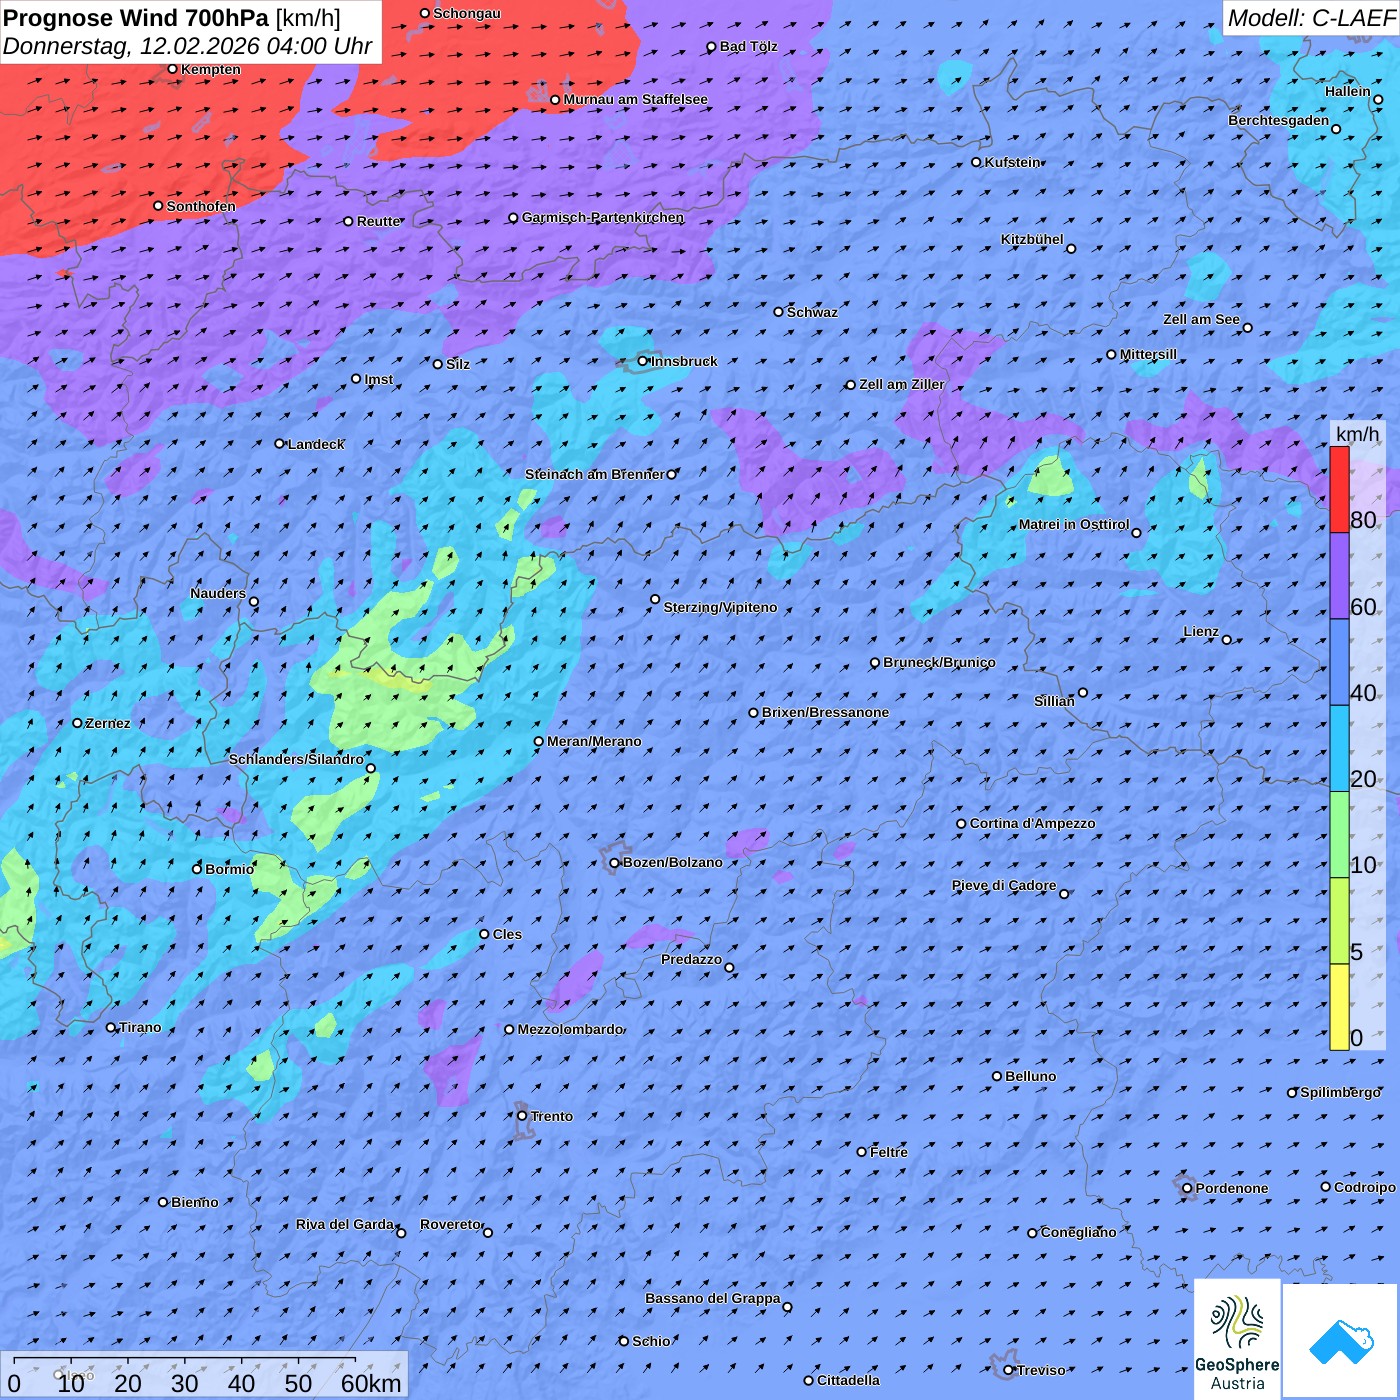Viewport: 1400px width, 1400px height.
Task: Click the Pieve di Cadore label
Action: tap(1004, 885)
